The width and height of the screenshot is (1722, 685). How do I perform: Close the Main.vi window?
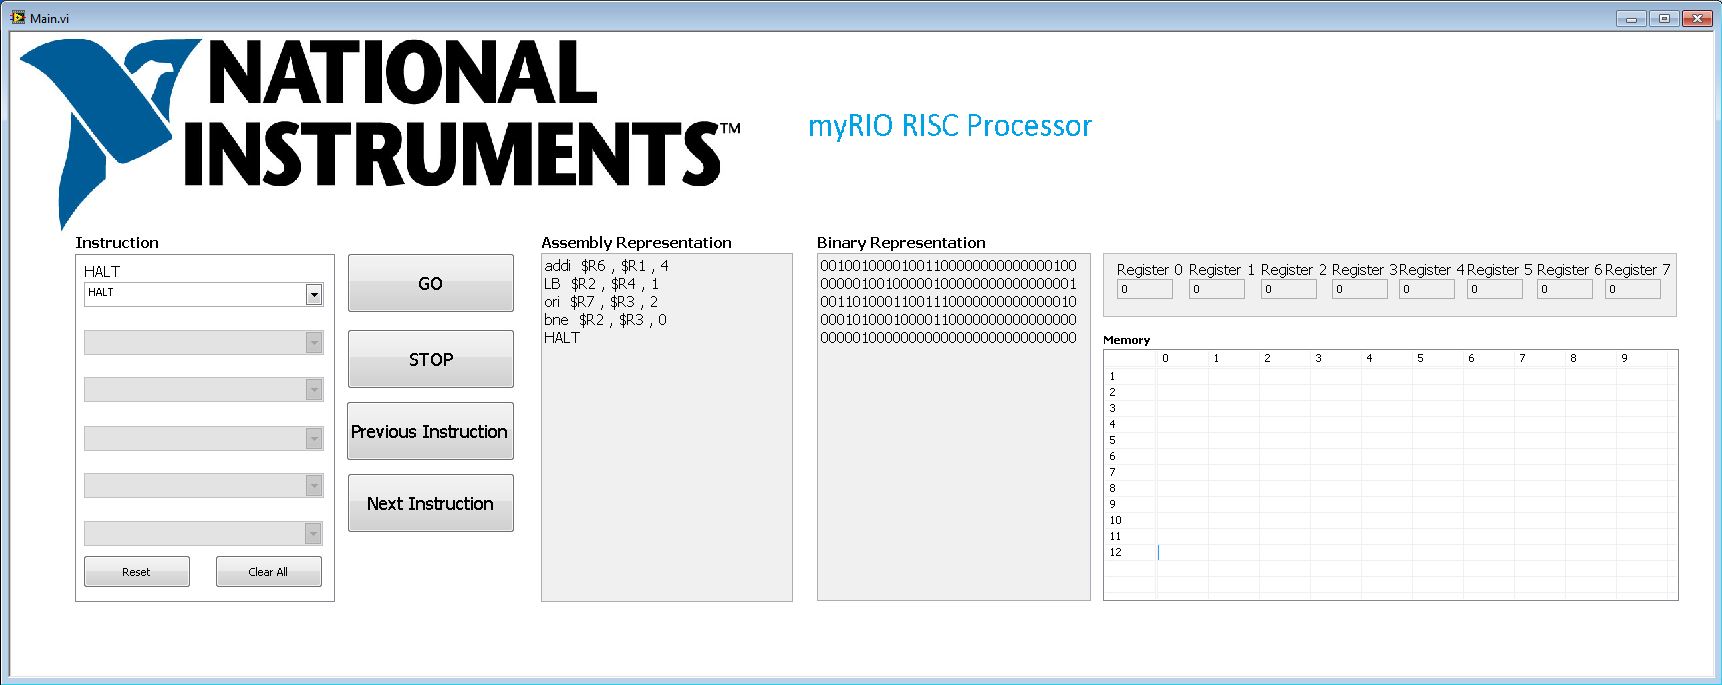click(1697, 18)
